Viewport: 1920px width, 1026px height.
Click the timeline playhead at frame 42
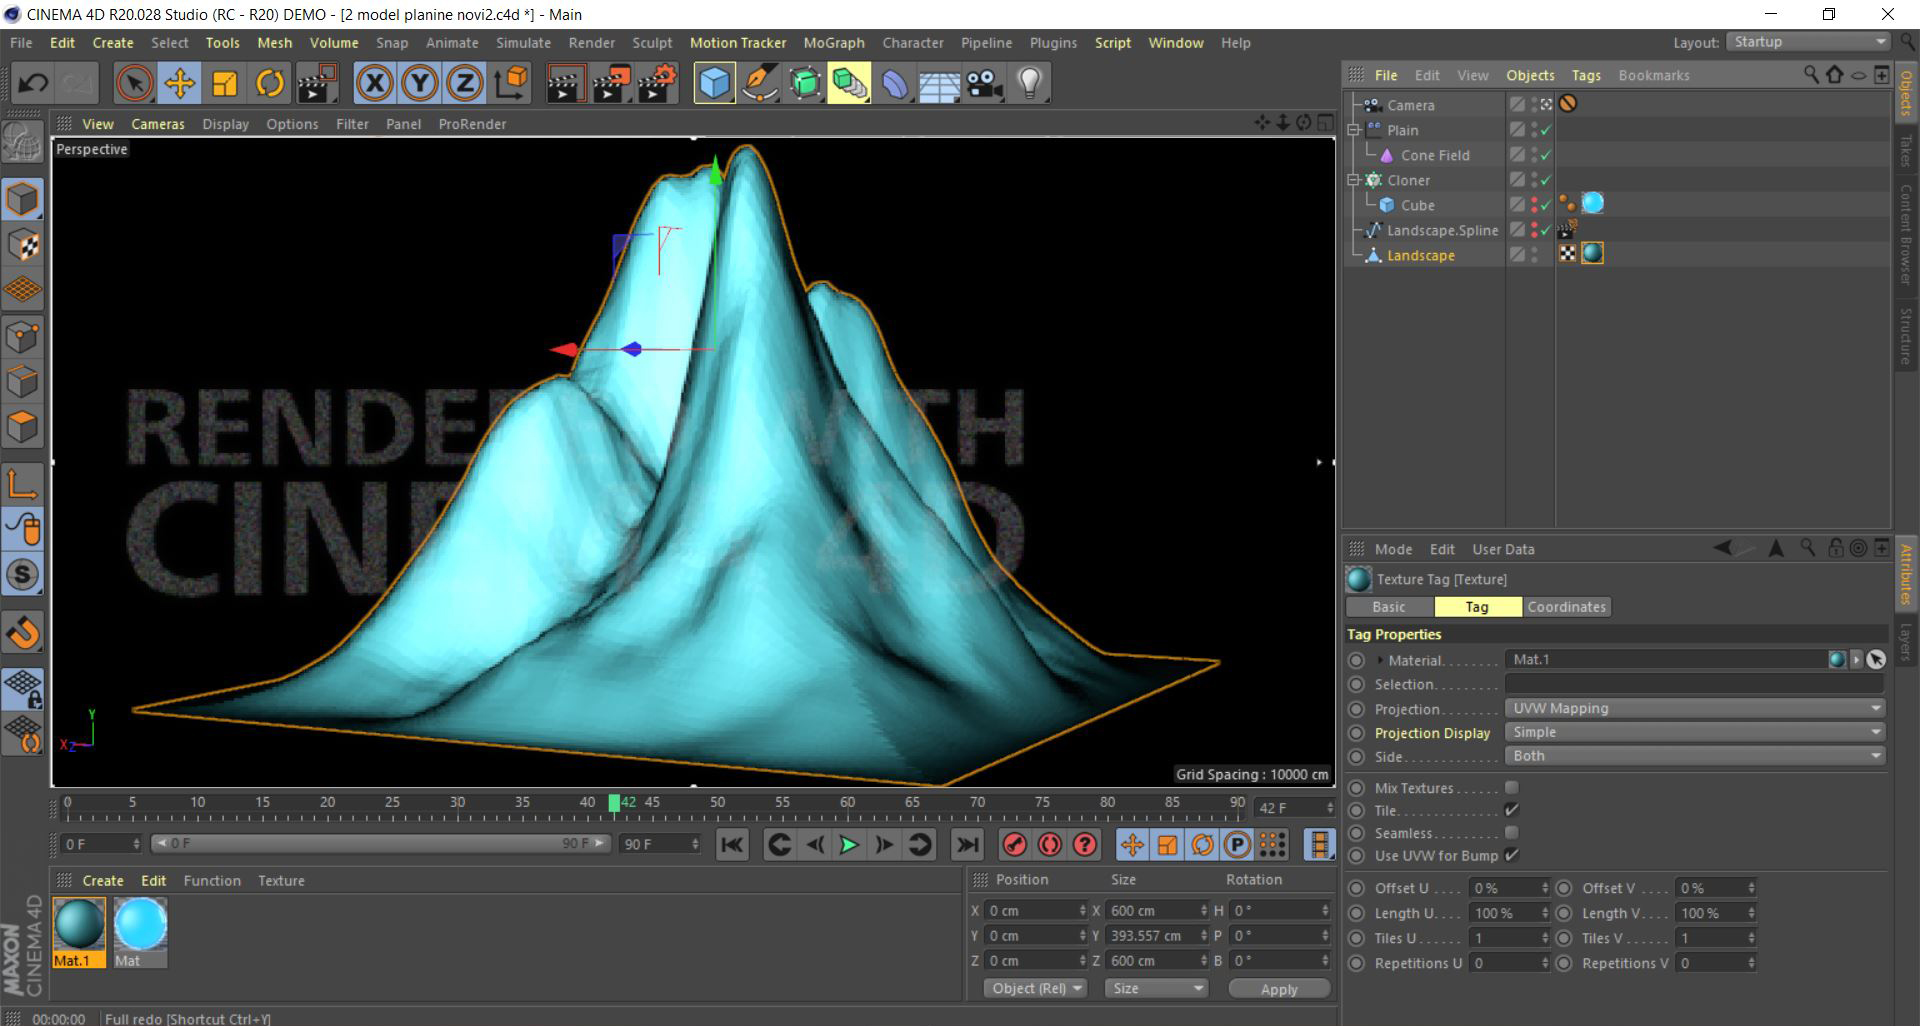[614, 802]
